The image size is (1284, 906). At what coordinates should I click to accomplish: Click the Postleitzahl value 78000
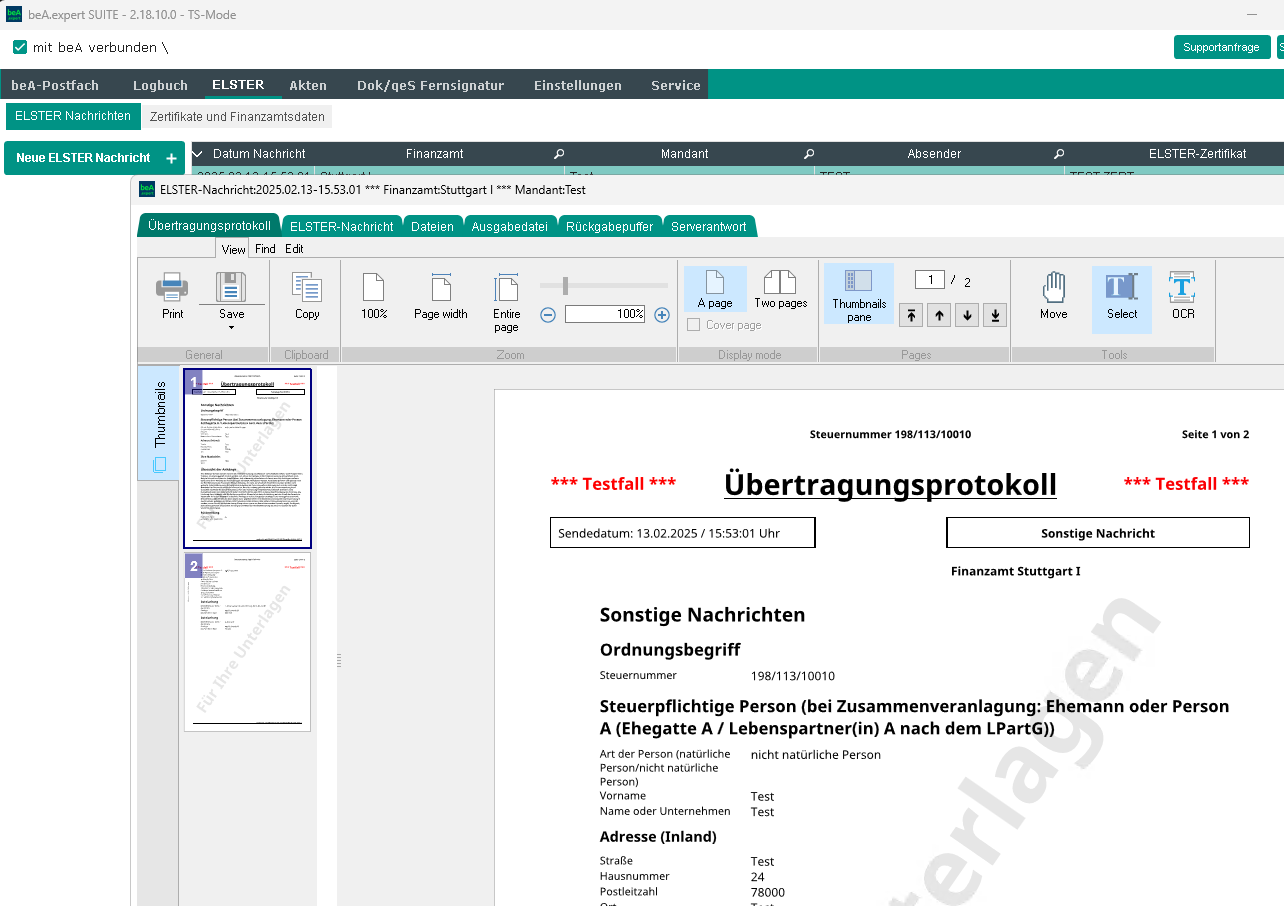coord(768,893)
